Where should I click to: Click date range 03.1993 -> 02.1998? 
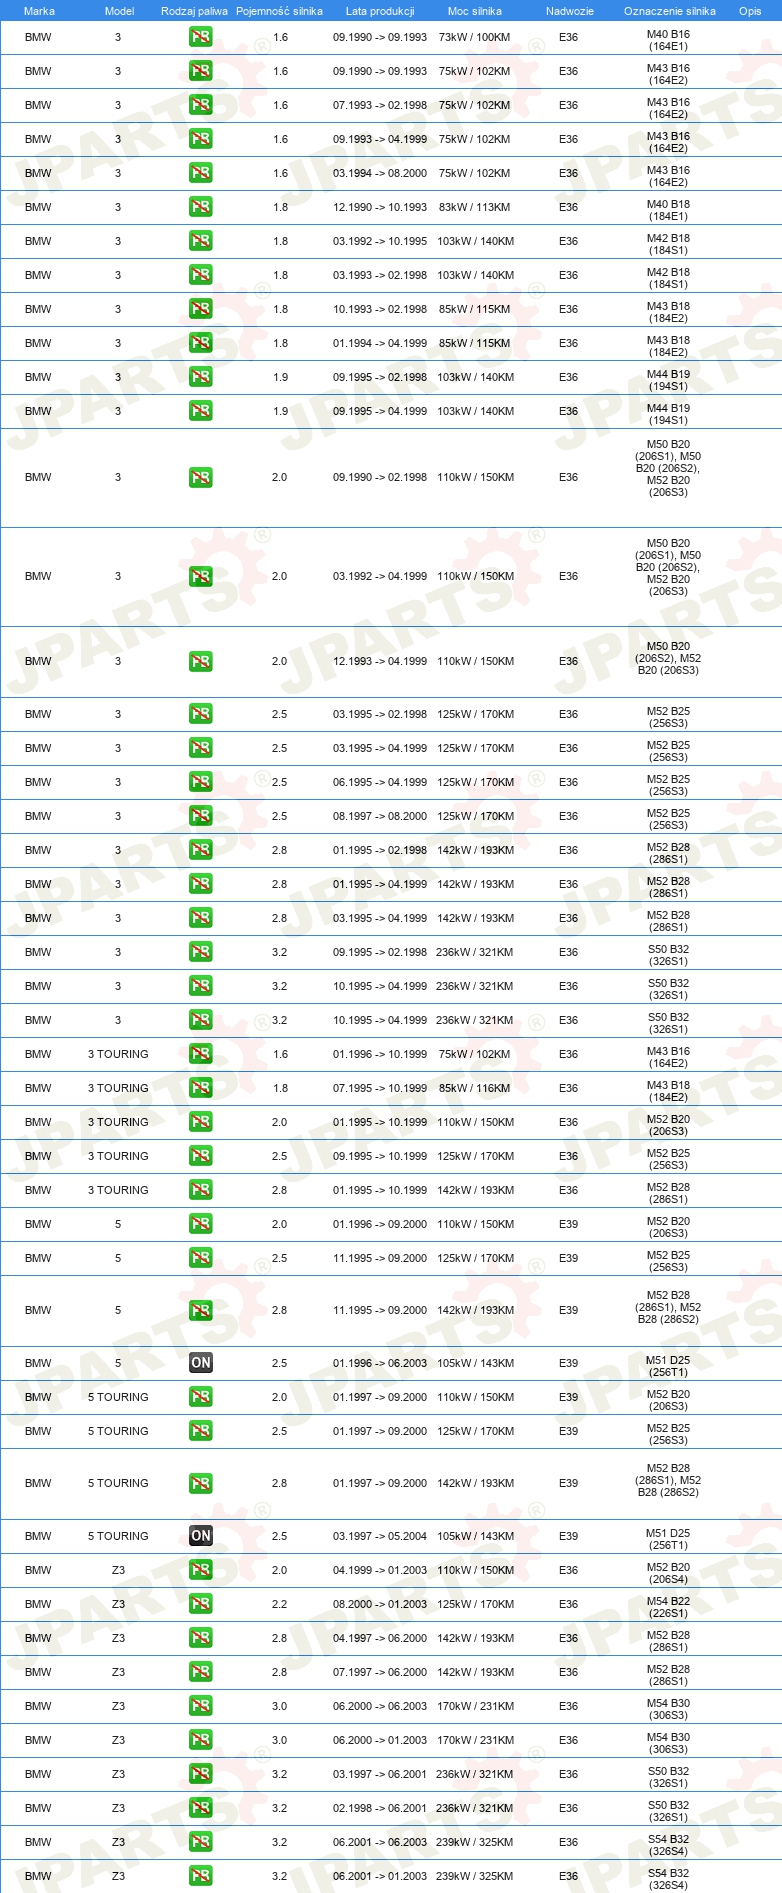(380, 275)
